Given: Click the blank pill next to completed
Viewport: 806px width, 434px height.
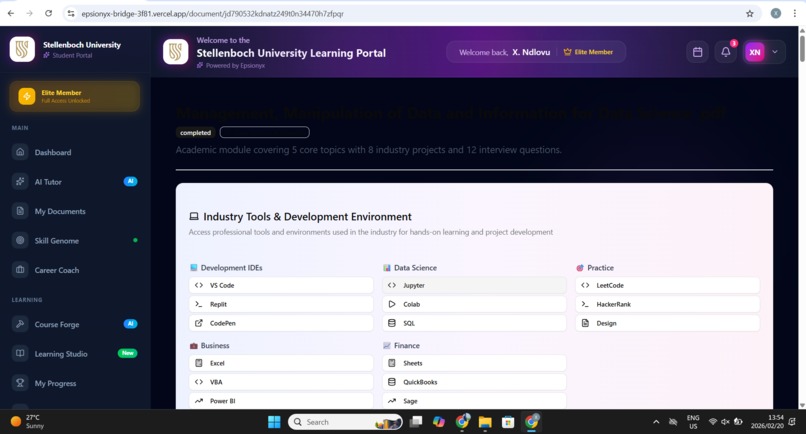Looking at the screenshot, I should coord(264,133).
